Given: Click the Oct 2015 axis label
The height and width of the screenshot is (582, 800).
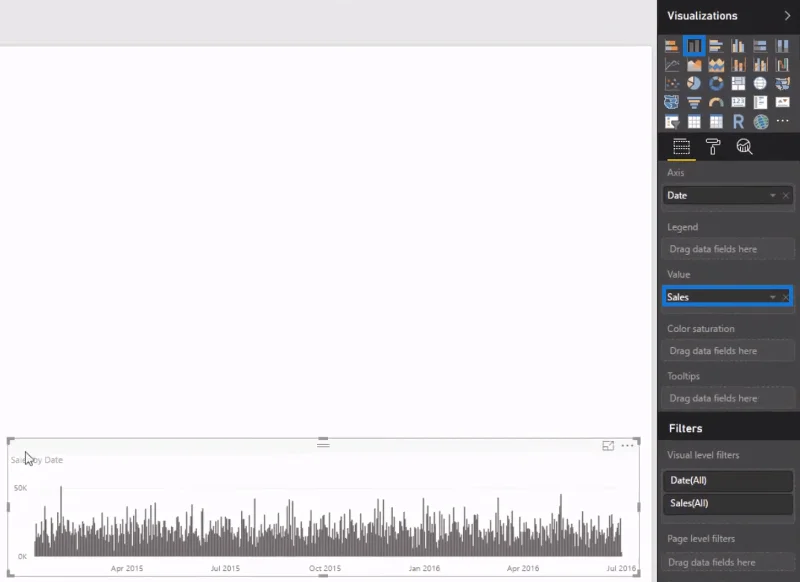Looking at the screenshot, I should 324,568.
